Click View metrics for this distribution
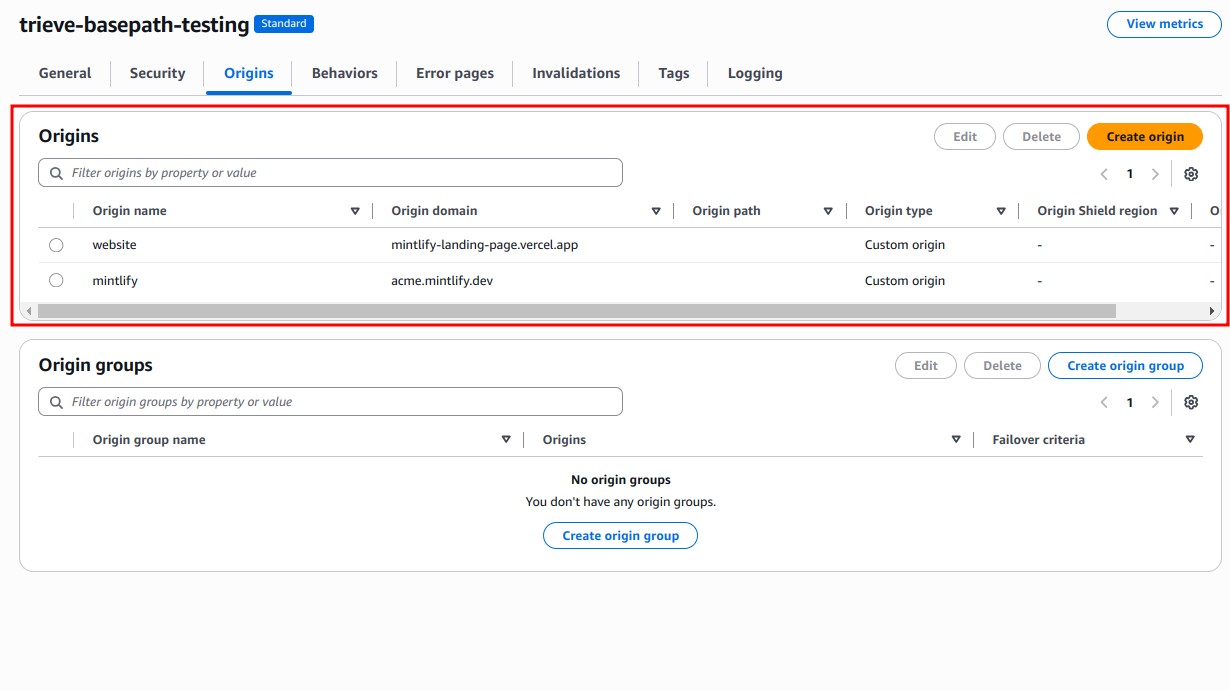 click(1164, 24)
